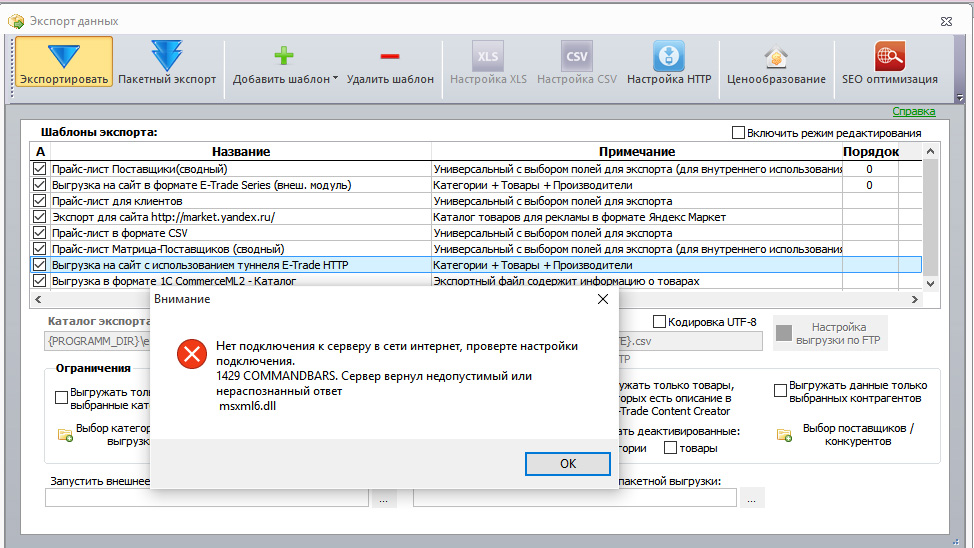
Task: Click the Категории + Товары + Производители note in highlighted row
Action: coord(533,265)
